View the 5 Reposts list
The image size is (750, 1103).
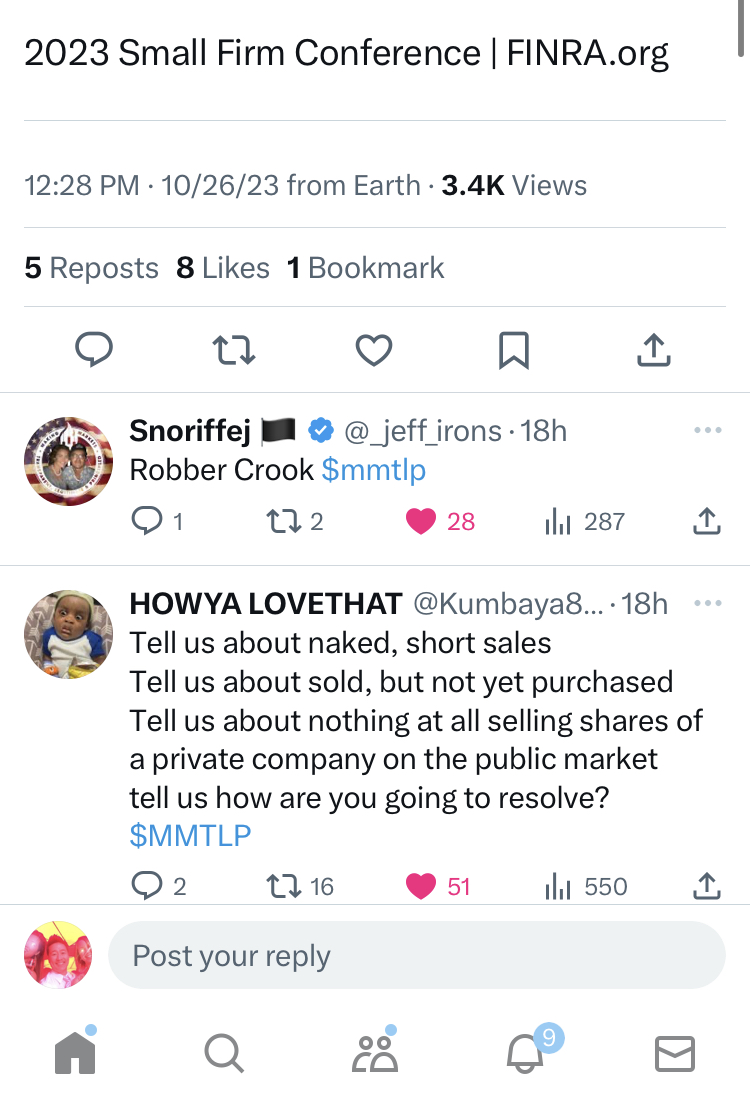pyautogui.click(x=91, y=268)
